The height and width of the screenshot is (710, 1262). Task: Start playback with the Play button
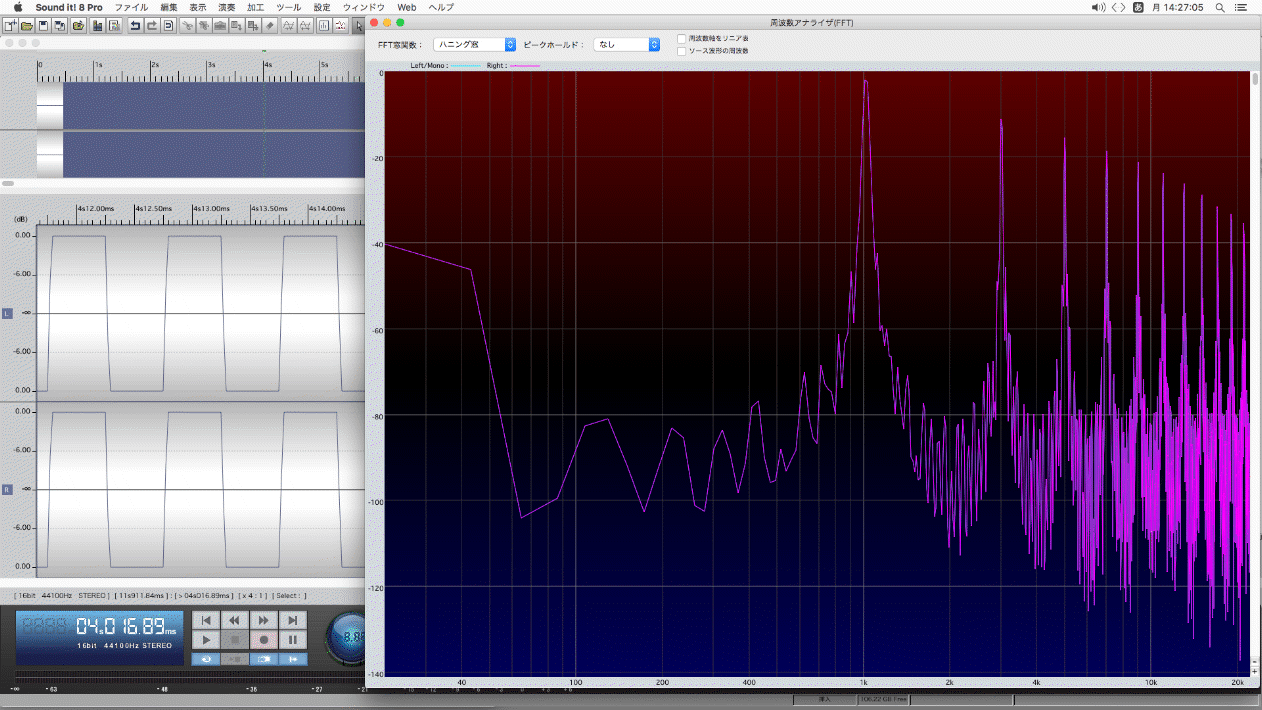tap(206, 640)
